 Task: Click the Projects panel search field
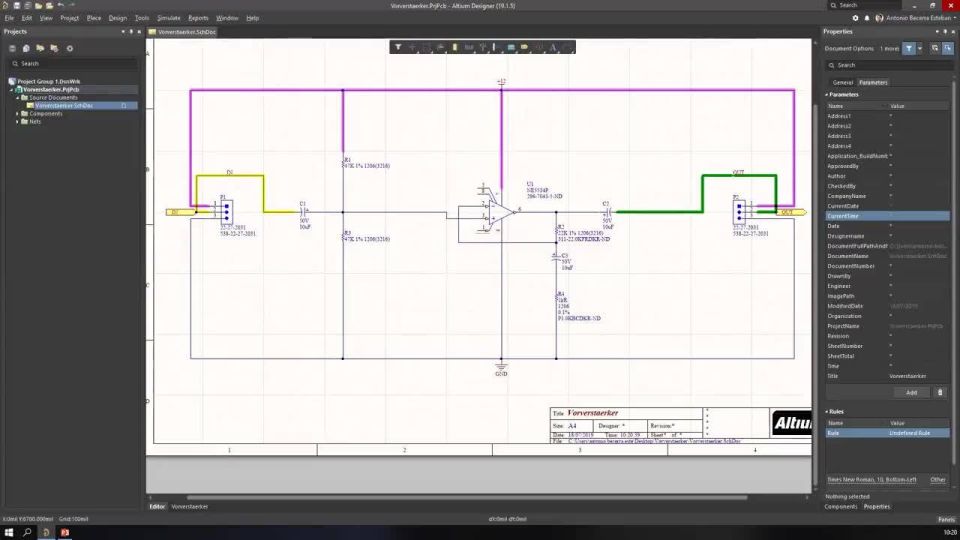tap(72, 64)
